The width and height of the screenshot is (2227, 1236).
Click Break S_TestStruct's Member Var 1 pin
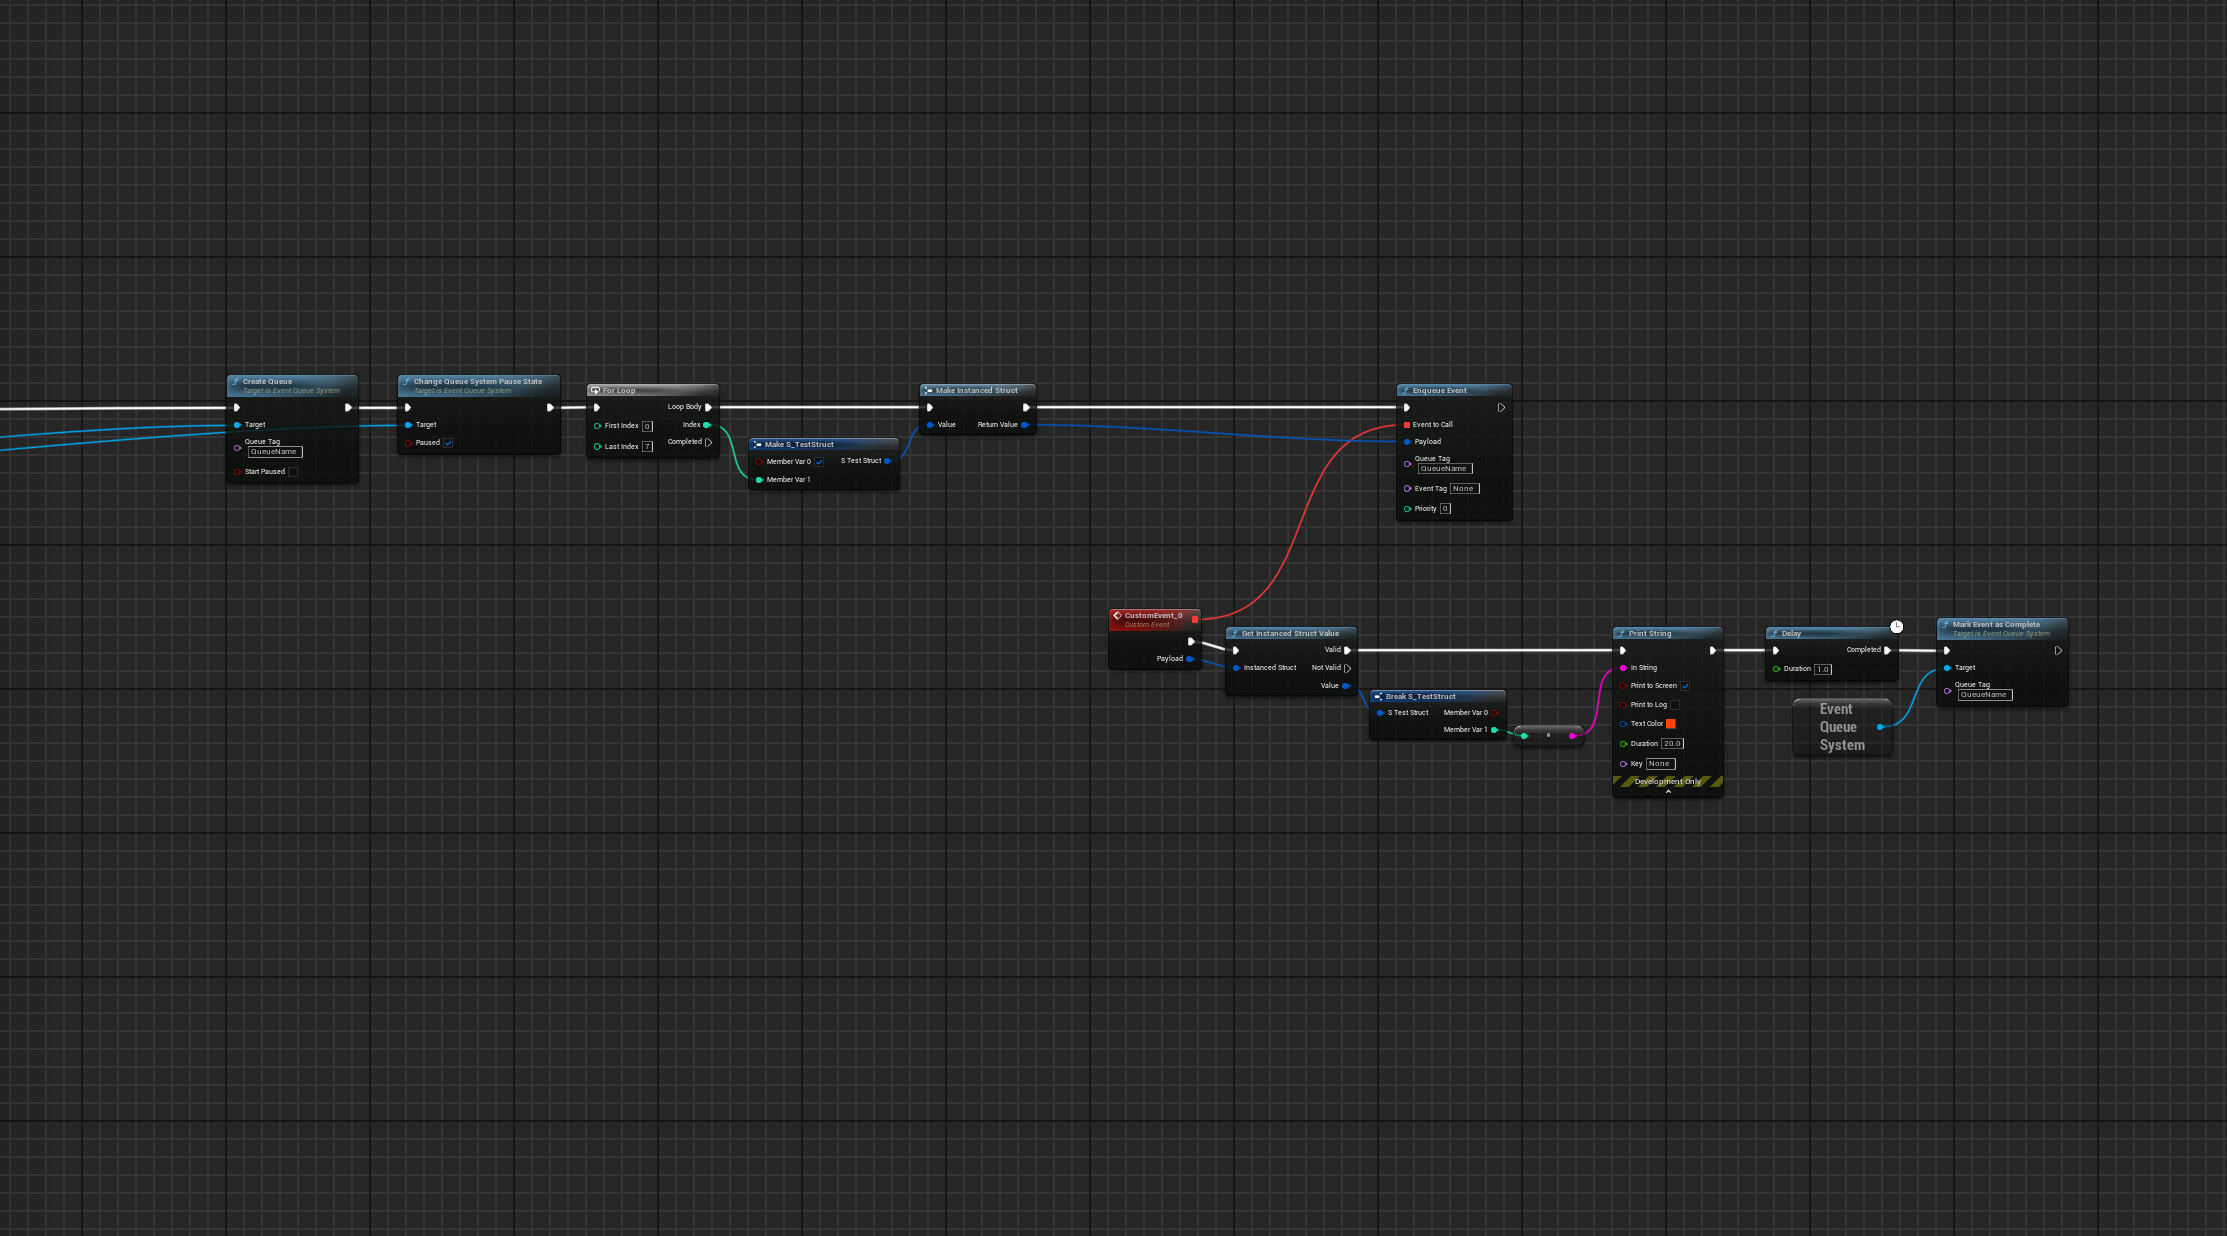(1495, 730)
